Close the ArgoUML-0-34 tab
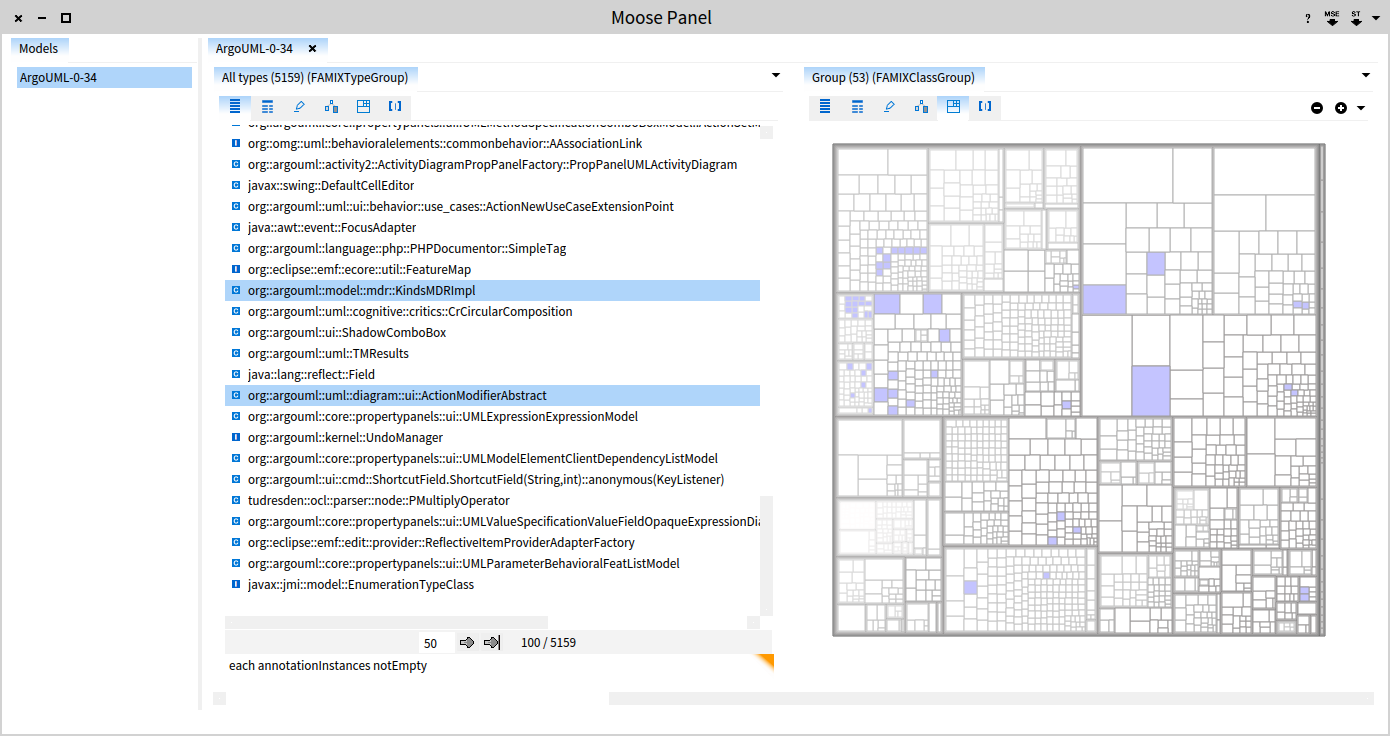The width and height of the screenshot is (1390, 736). pyautogui.click(x=312, y=48)
